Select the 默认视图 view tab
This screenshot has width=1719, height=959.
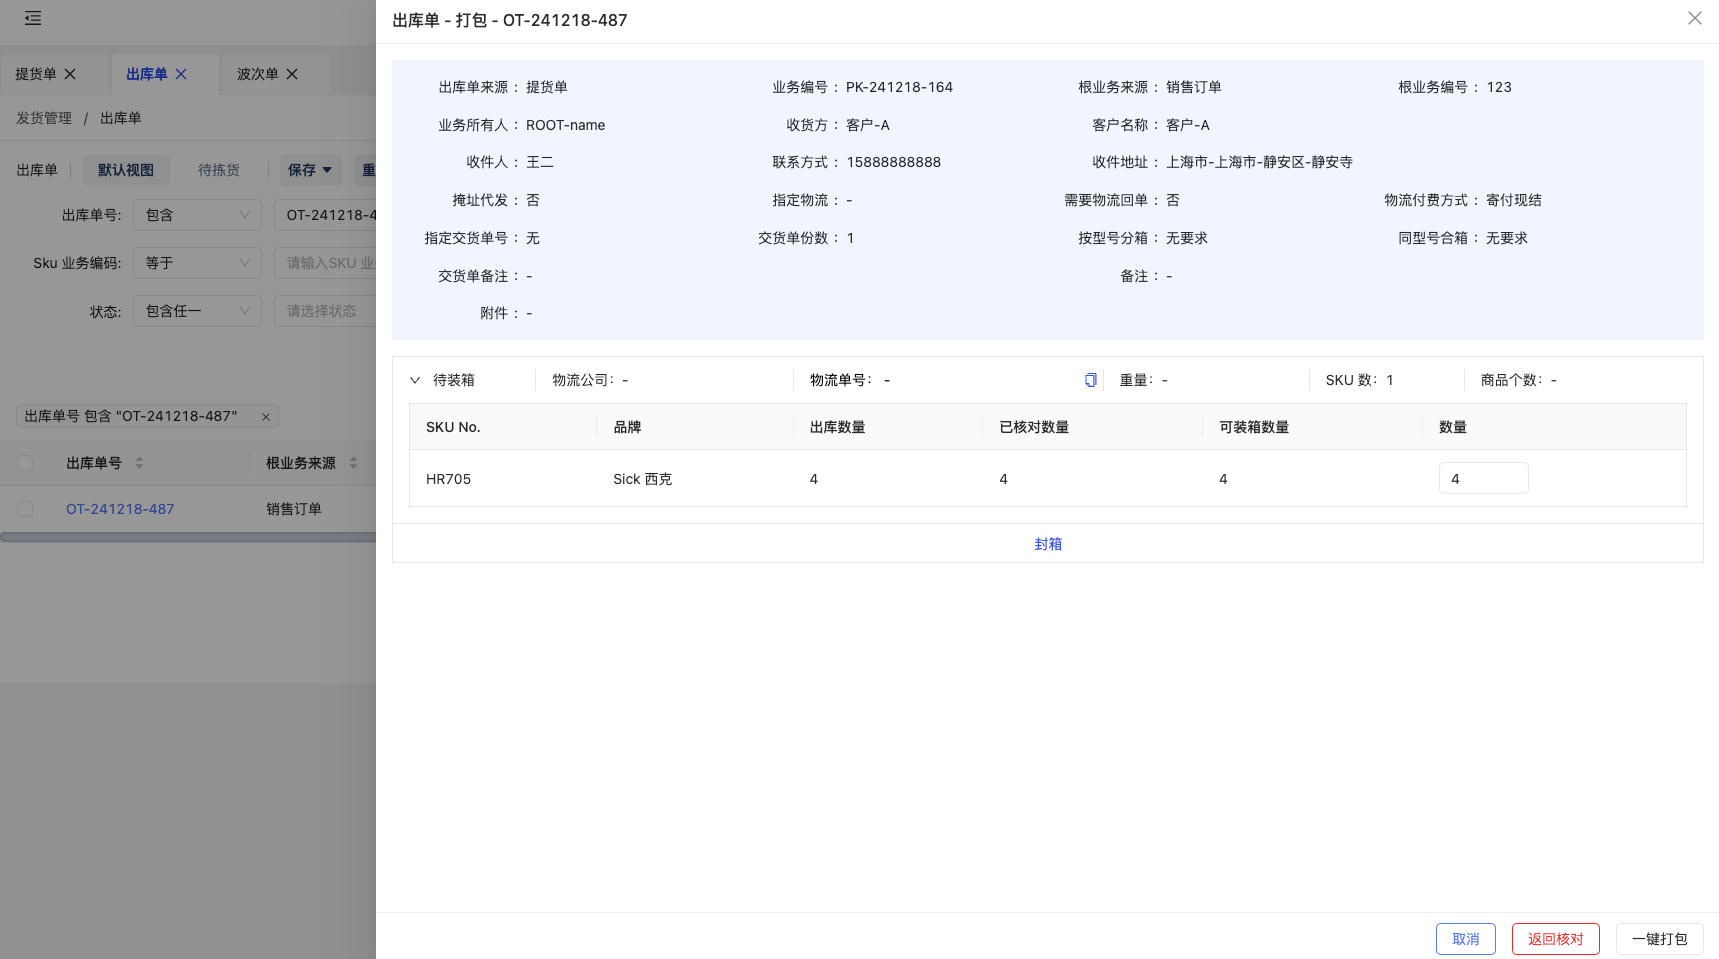tap(126, 170)
